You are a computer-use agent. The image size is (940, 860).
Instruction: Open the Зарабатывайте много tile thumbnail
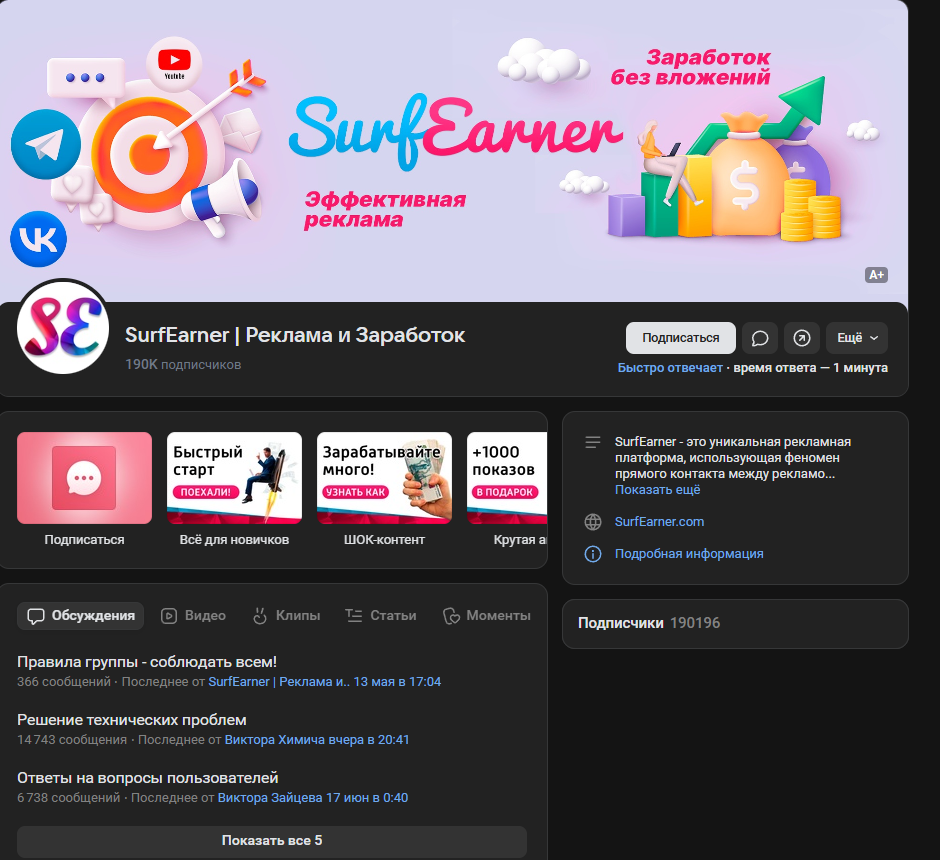(x=384, y=478)
